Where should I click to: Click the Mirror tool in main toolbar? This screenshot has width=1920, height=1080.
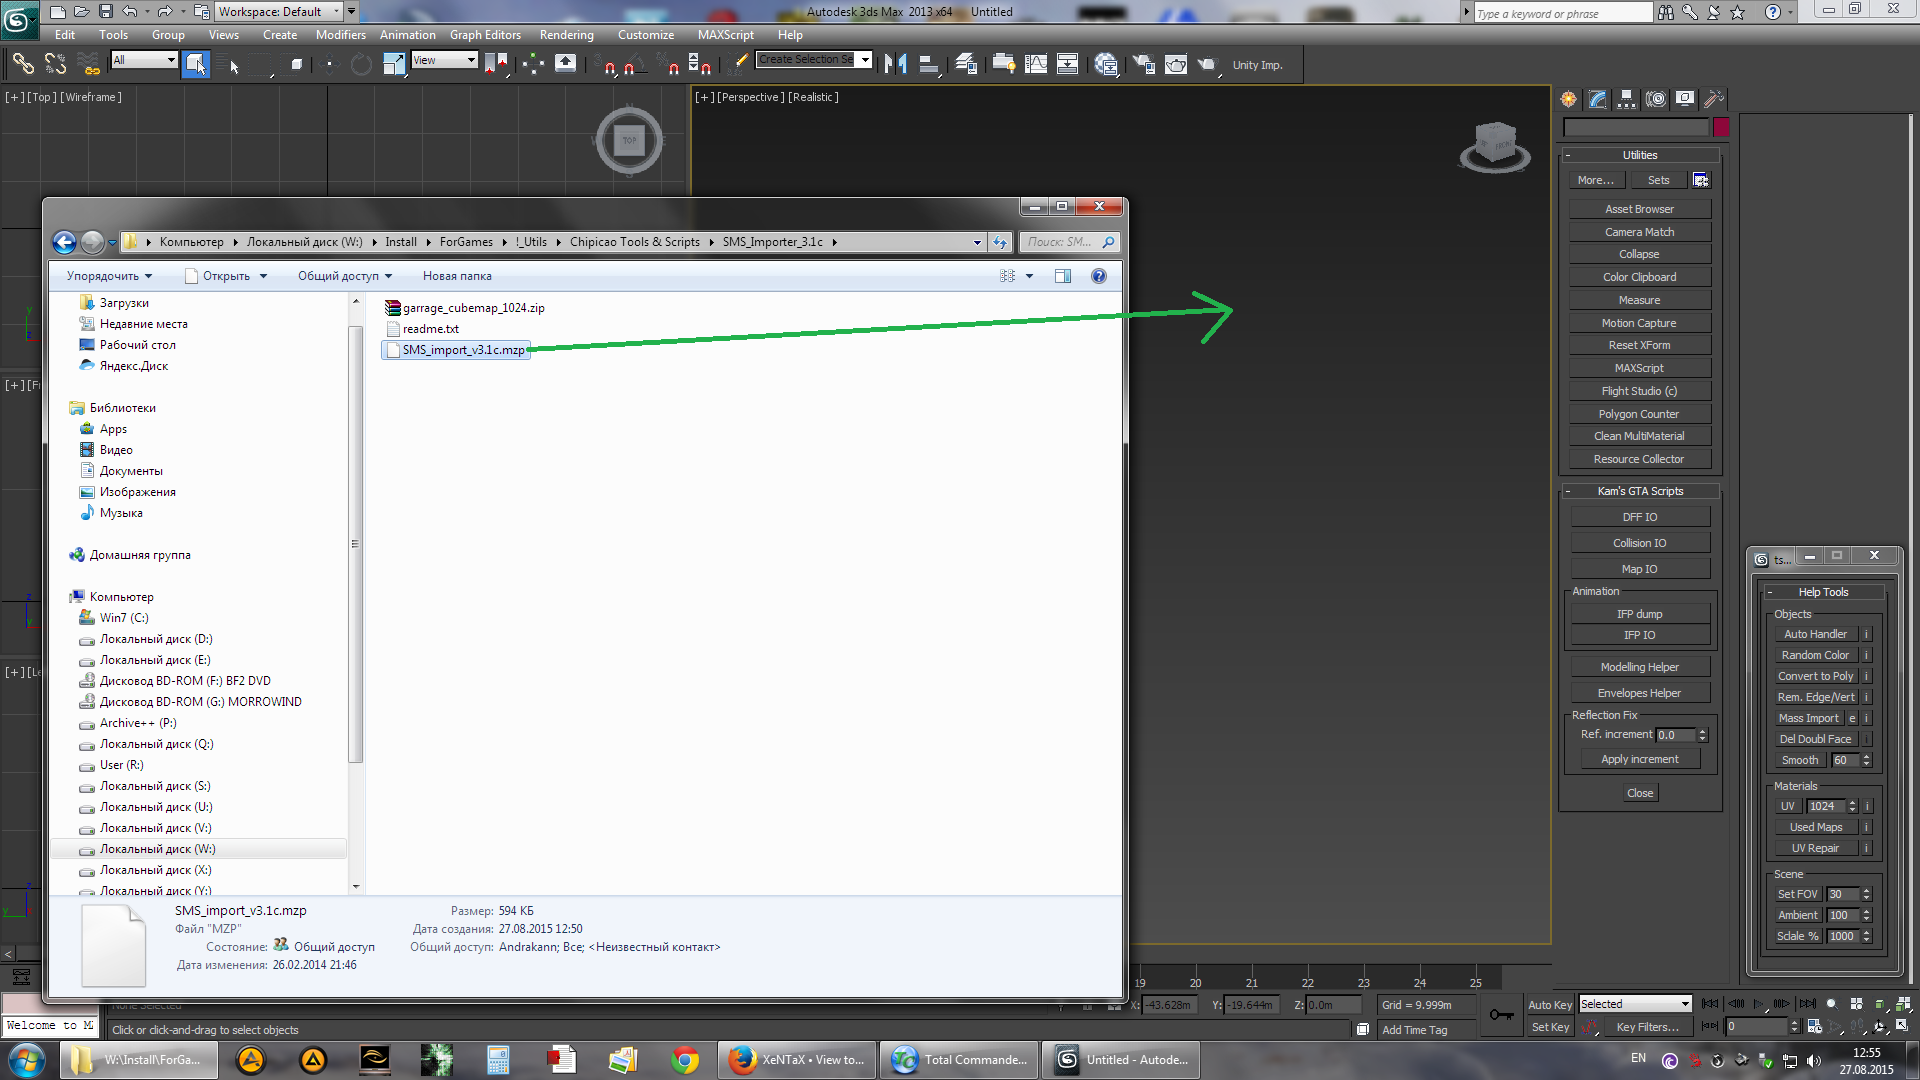[x=896, y=65]
